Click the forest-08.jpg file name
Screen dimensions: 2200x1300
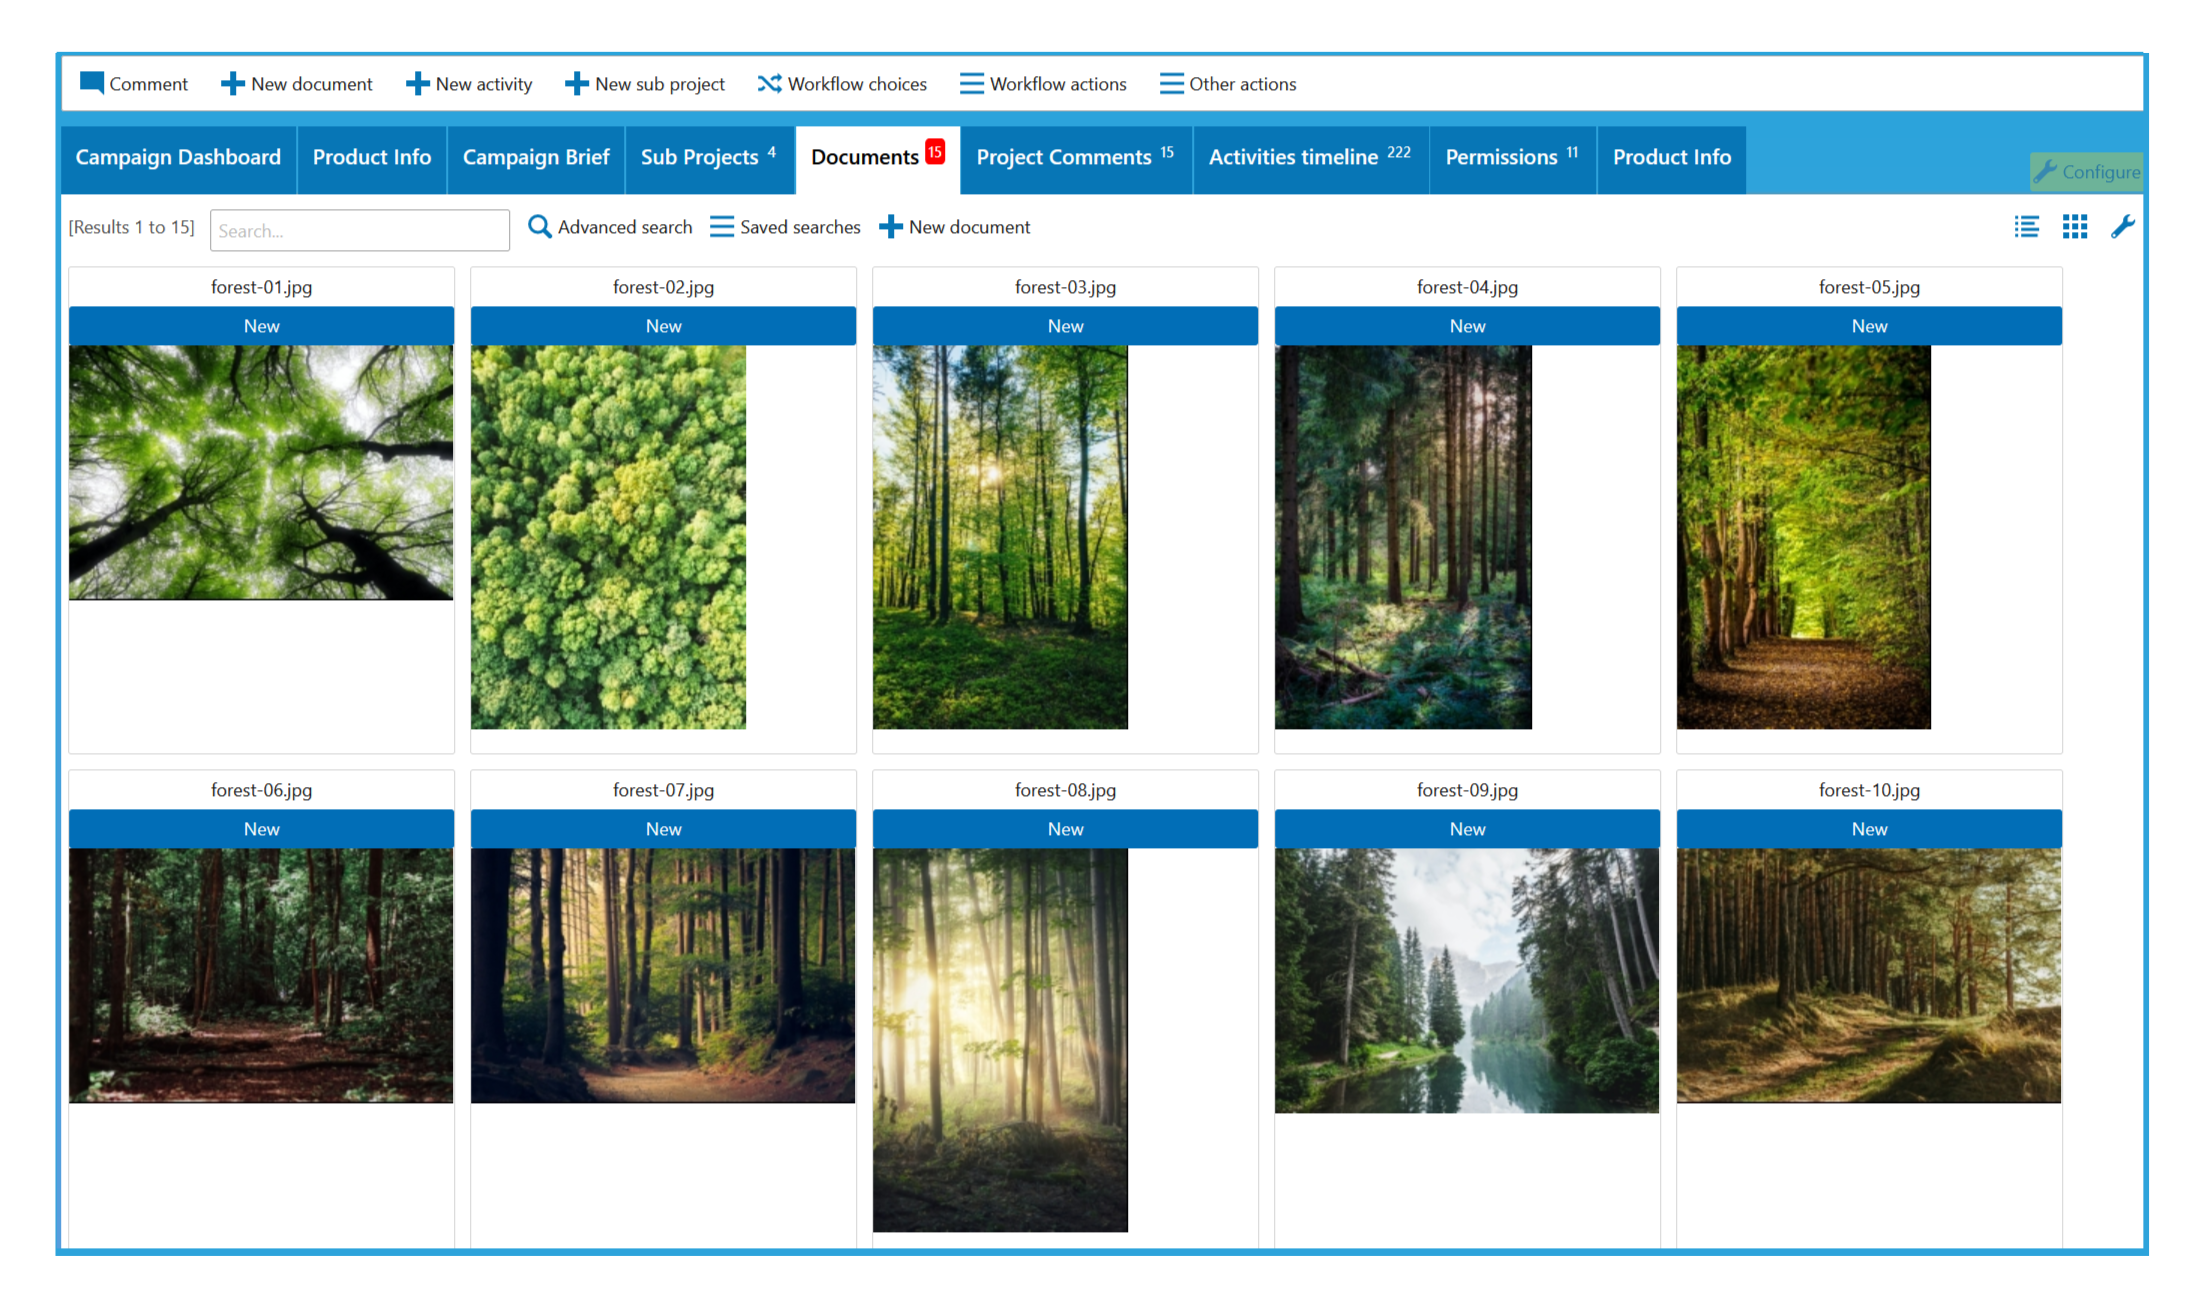click(x=1065, y=790)
